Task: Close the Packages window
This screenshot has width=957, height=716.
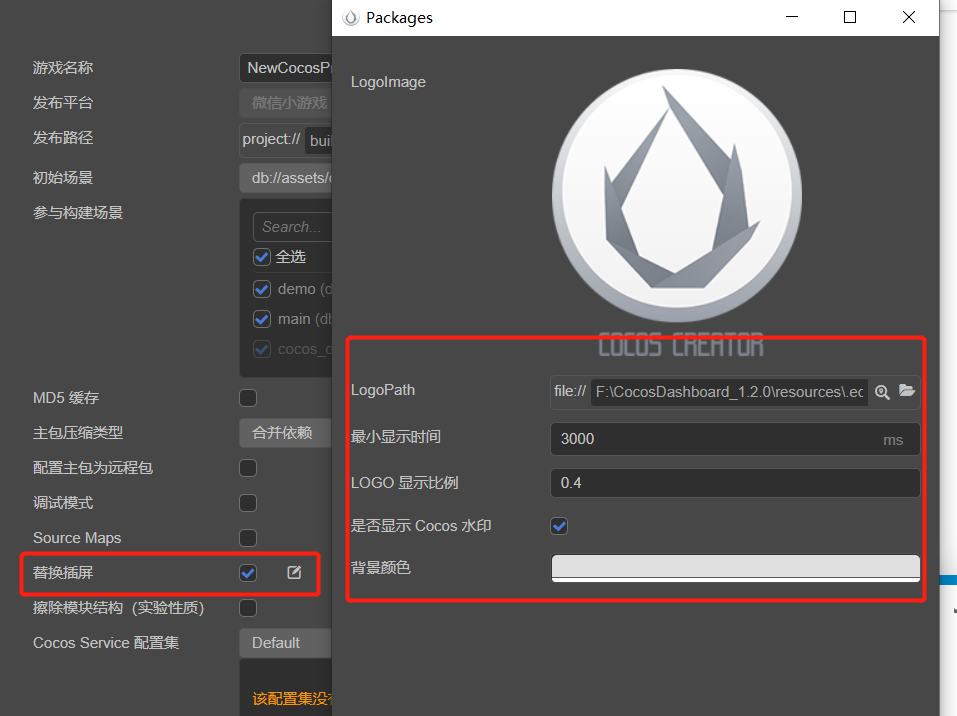Action: pos(909,17)
